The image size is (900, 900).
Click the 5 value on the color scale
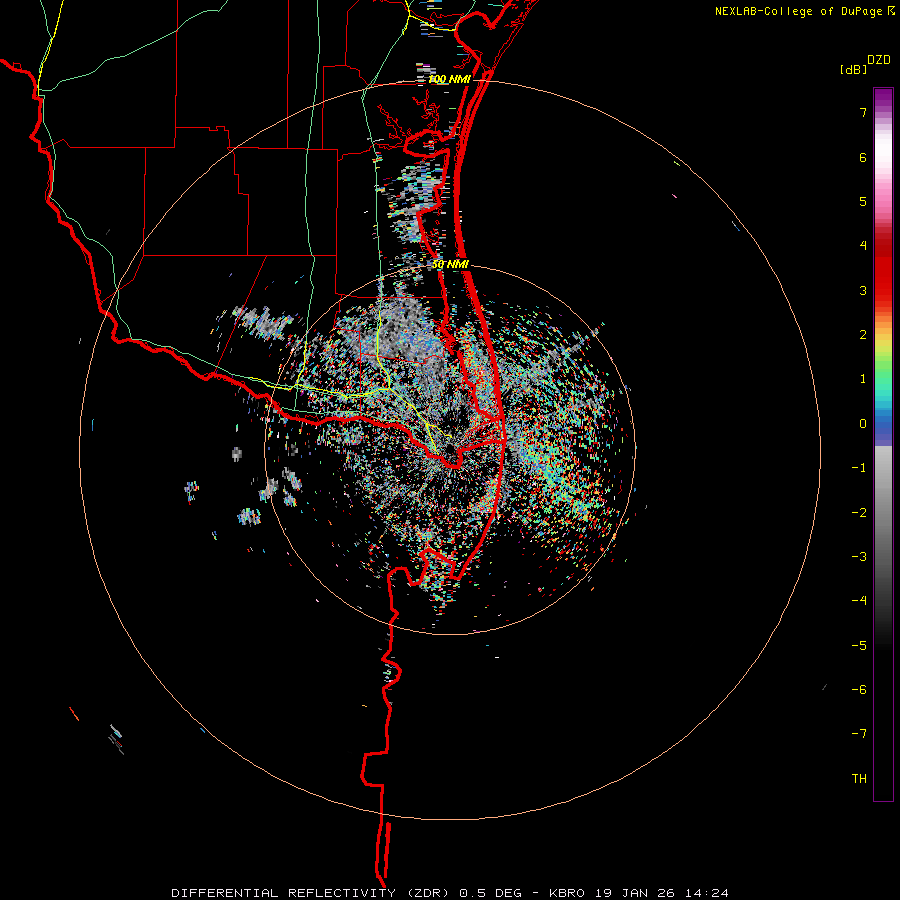[x=863, y=201]
